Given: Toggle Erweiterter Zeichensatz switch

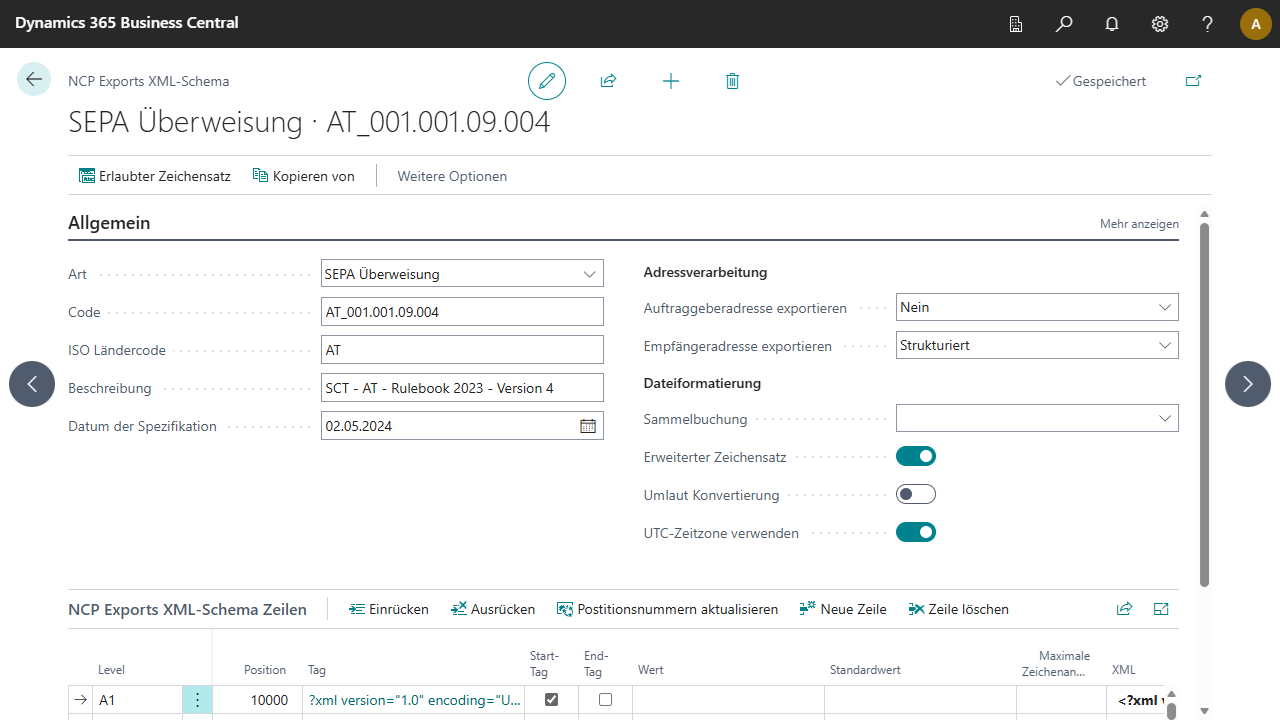Looking at the screenshot, I should (x=916, y=457).
